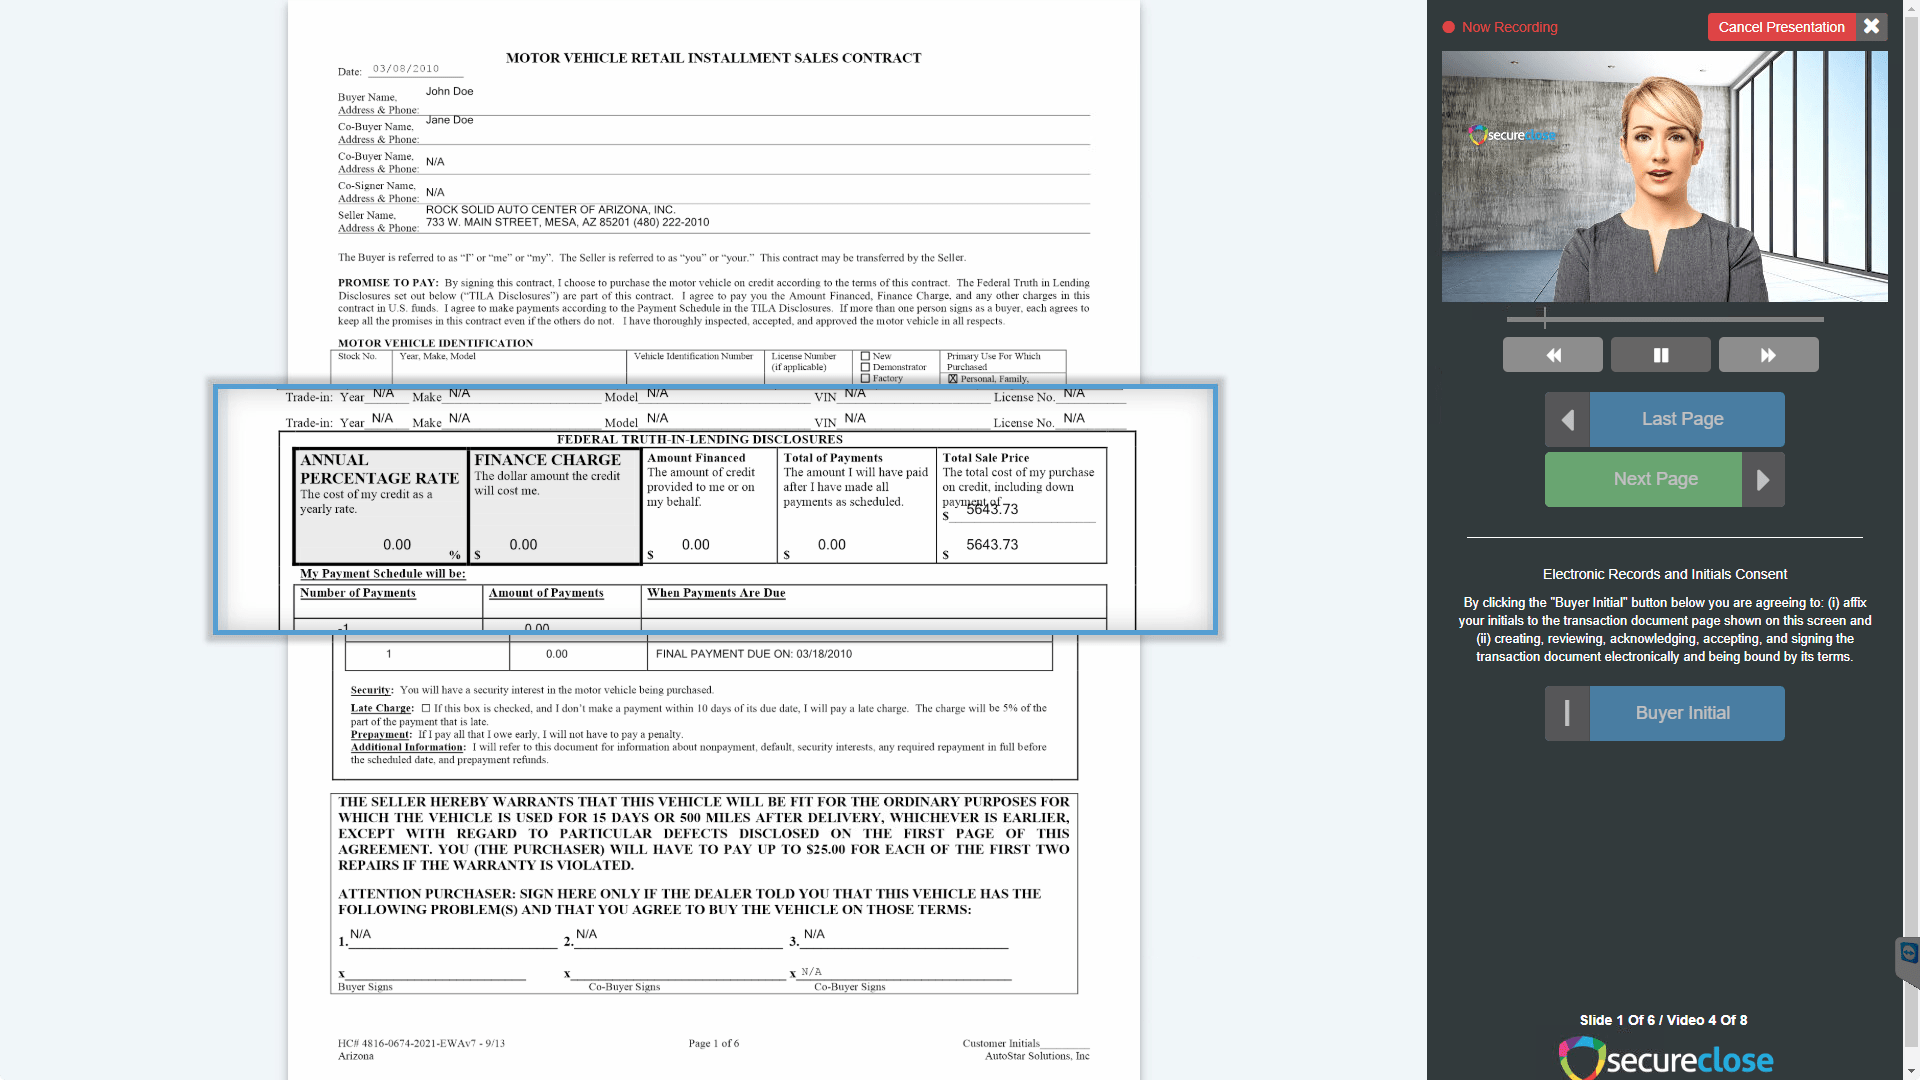Toggle the Late Charge checkbox in the contract
This screenshot has height=1080, width=1920.
coord(424,708)
